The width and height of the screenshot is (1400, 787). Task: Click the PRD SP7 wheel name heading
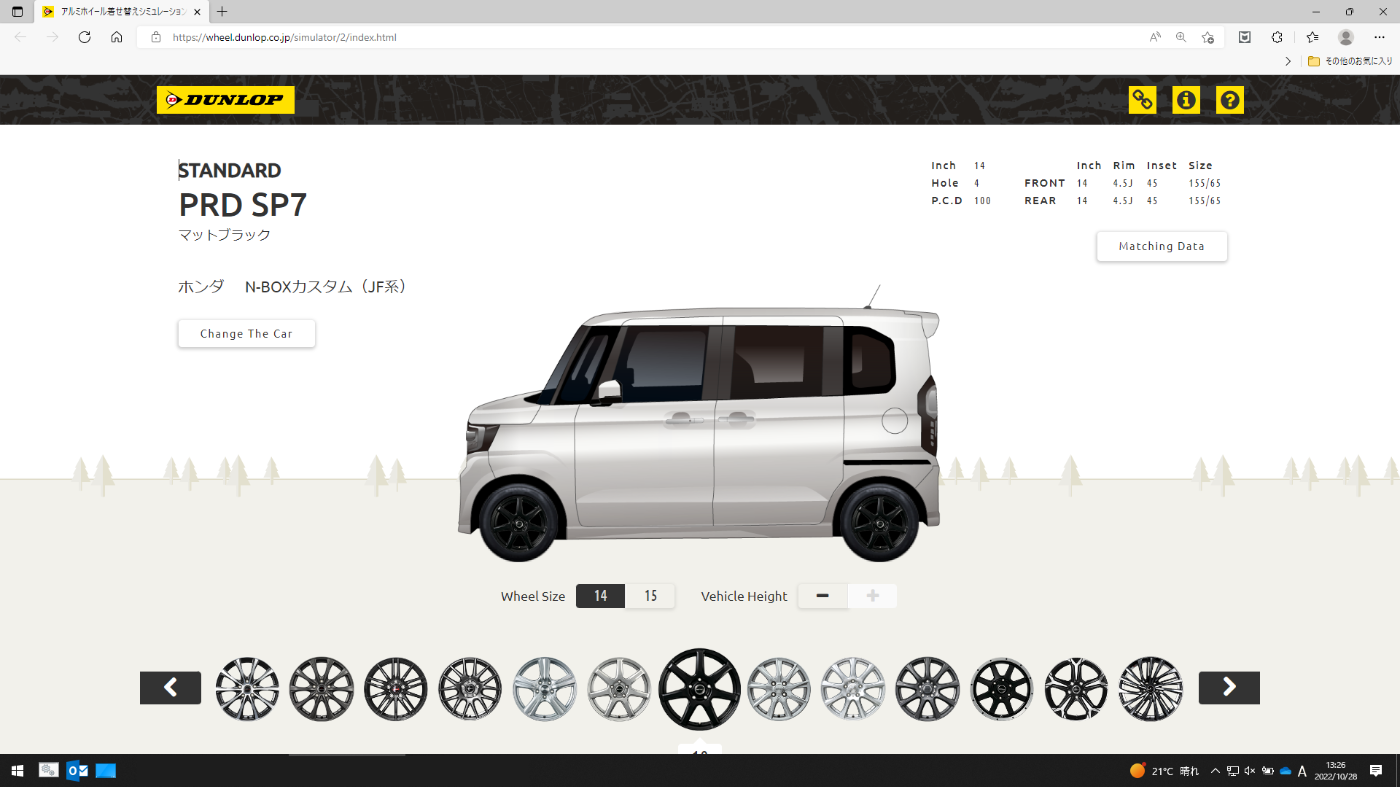(x=243, y=205)
